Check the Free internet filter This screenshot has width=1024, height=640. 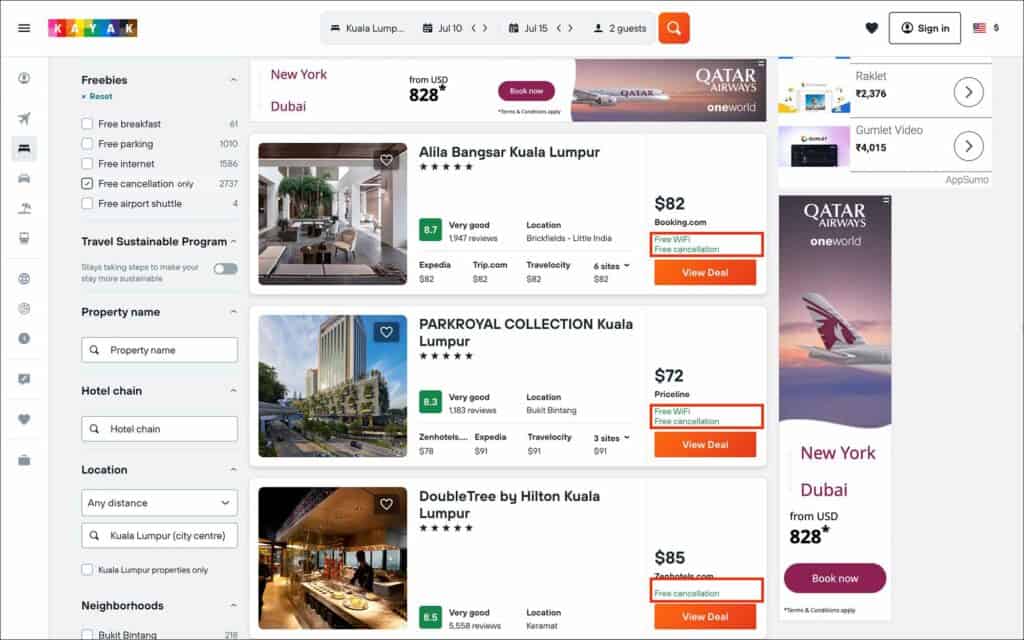(x=87, y=163)
